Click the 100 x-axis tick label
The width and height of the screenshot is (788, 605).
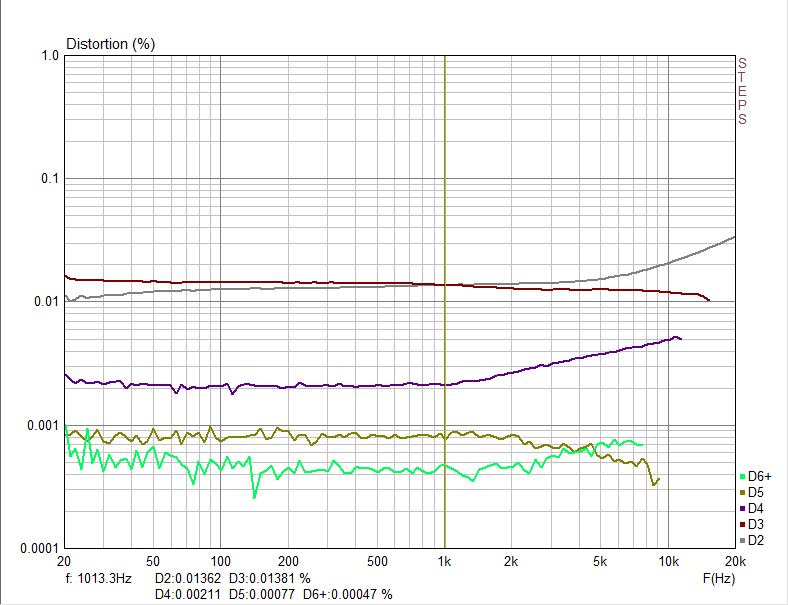click(x=220, y=562)
